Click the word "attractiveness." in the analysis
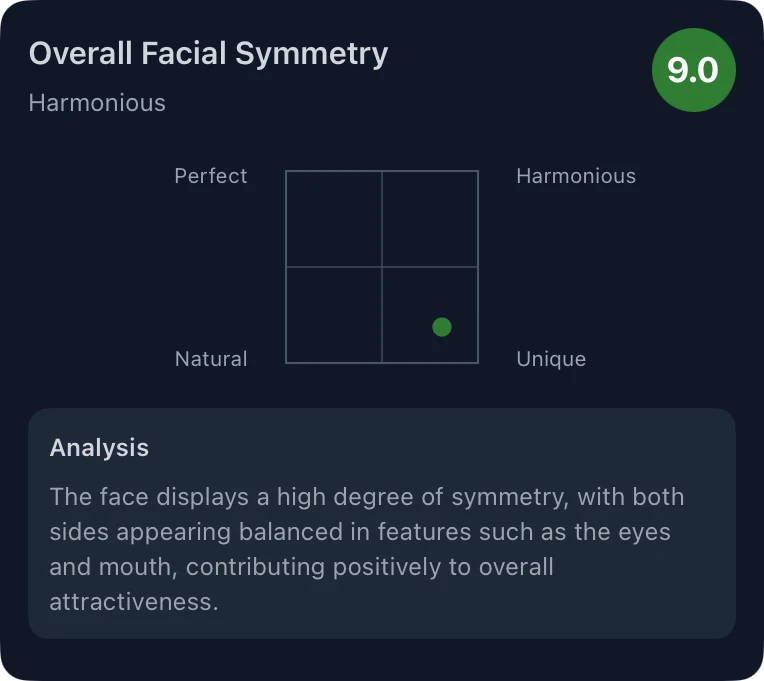Image resolution: width=764 pixels, height=681 pixels. (133, 602)
